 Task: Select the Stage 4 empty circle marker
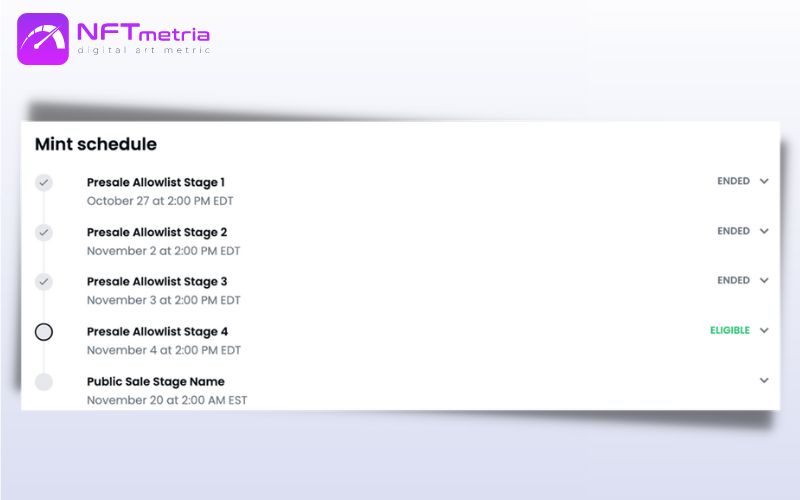(44, 332)
